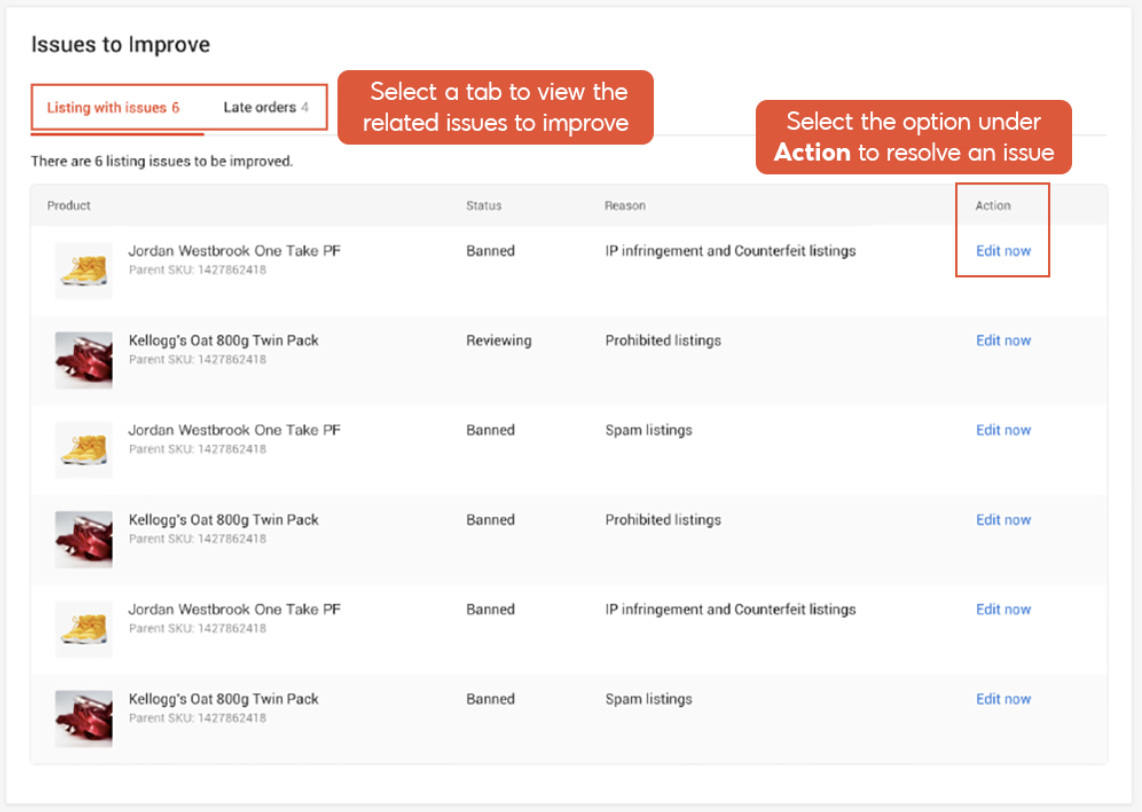Click Edit now on the last Kellogg's Spam row
Viewport: 1142px width, 812px height.
(1003, 699)
